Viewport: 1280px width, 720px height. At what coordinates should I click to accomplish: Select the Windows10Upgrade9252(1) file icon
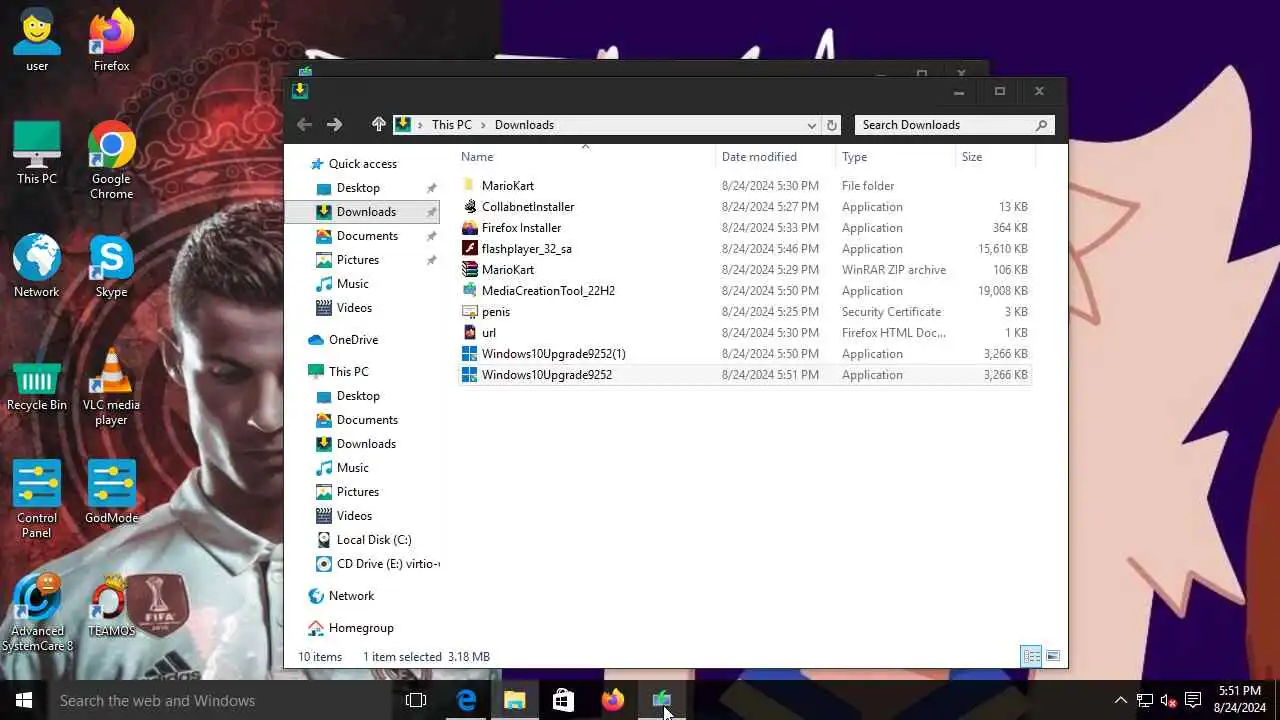(470, 354)
